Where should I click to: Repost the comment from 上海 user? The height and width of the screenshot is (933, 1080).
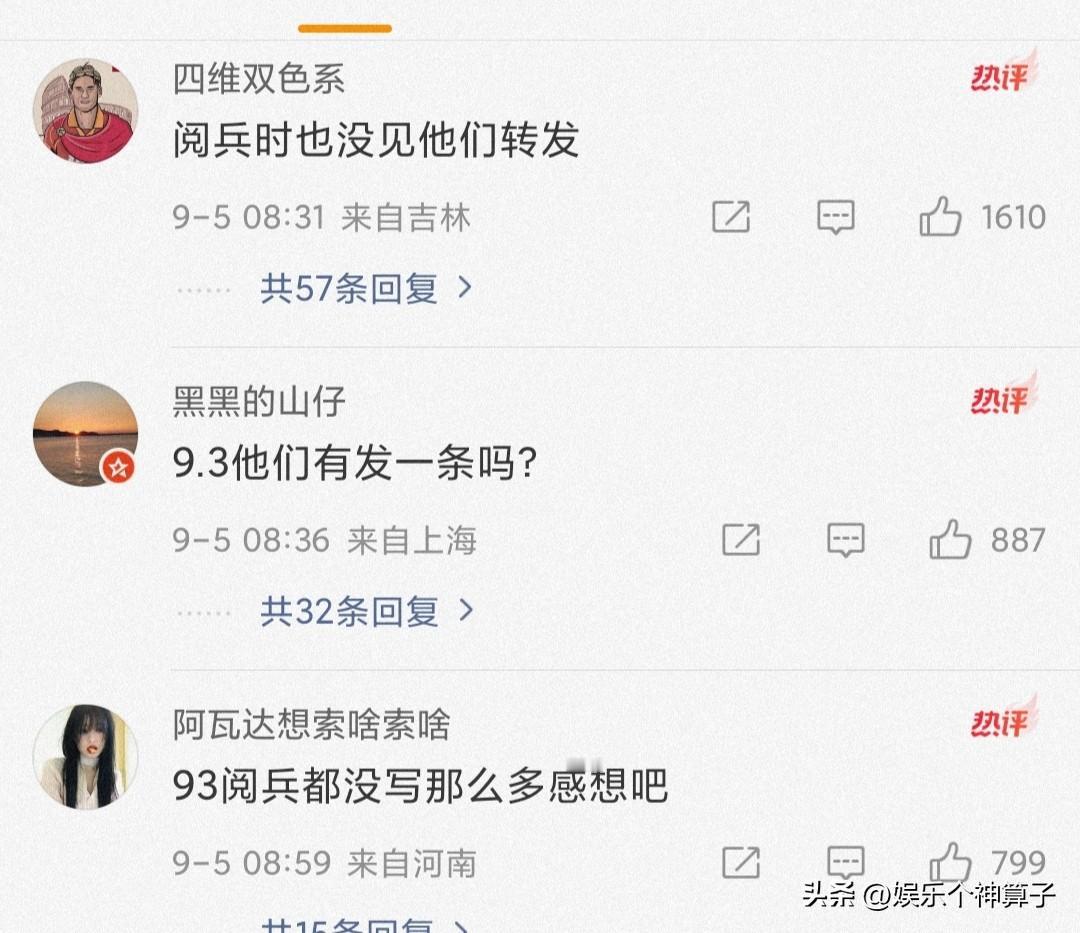pos(741,539)
